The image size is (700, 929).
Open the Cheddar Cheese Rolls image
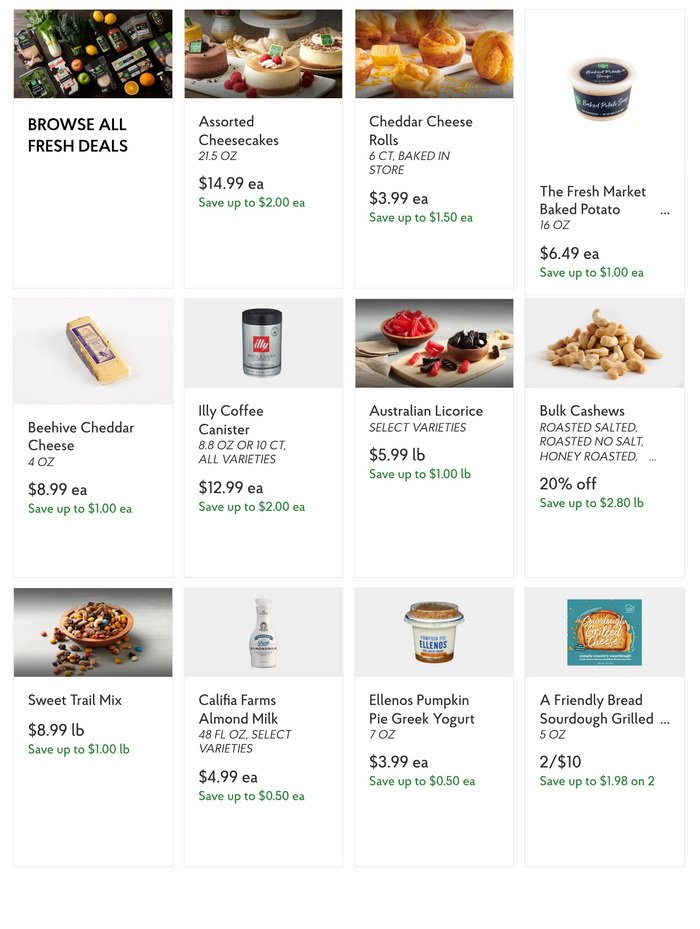pyautogui.click(x=433, y=53)
